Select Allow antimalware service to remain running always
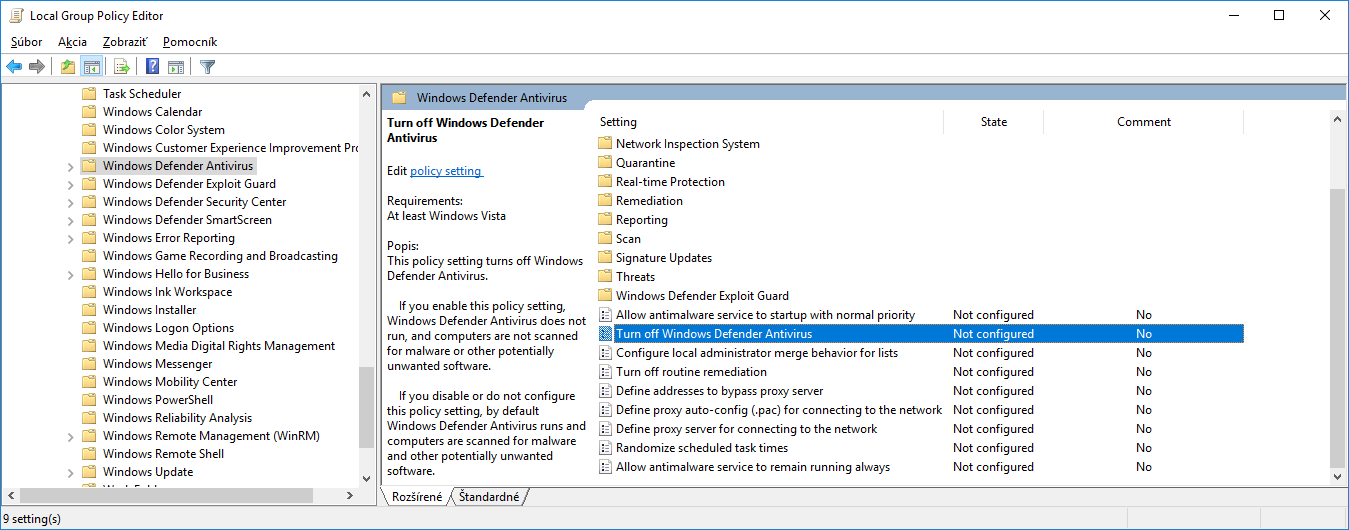The width and height of the screenshot is (1349, 530). (x=919, y=467)
